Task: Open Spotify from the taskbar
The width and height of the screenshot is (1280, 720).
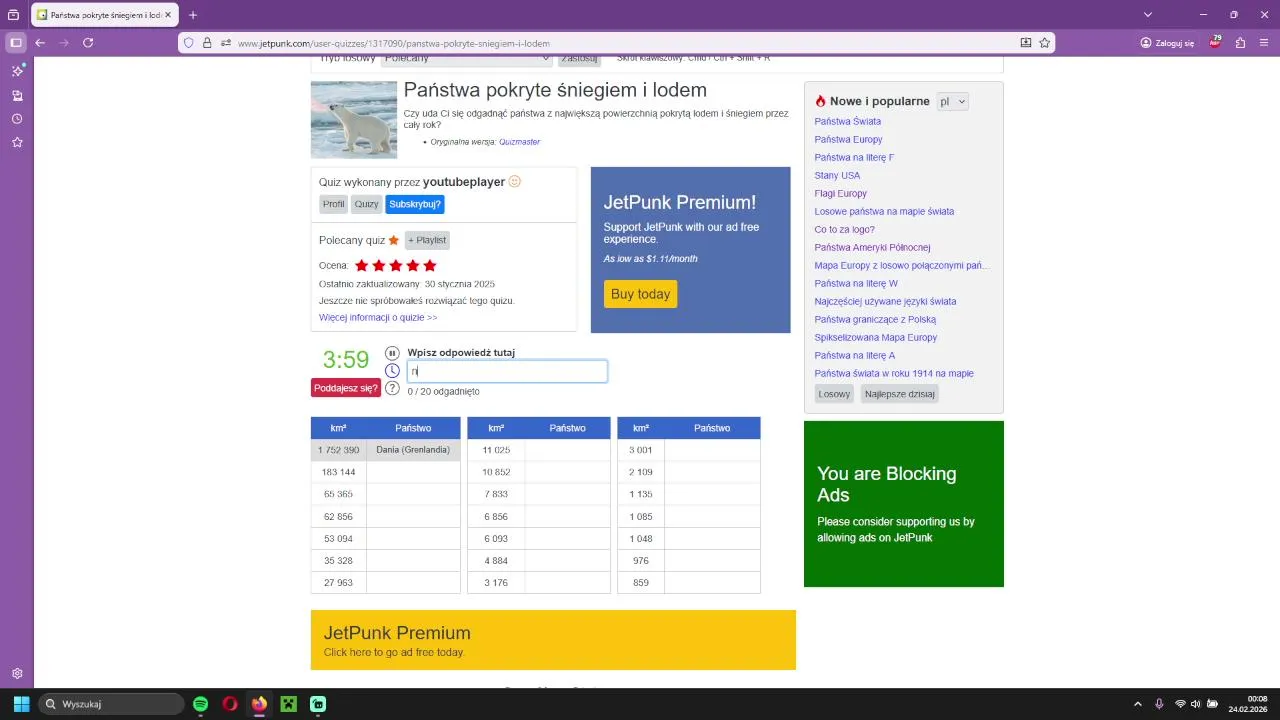Action: click(200, 704)
